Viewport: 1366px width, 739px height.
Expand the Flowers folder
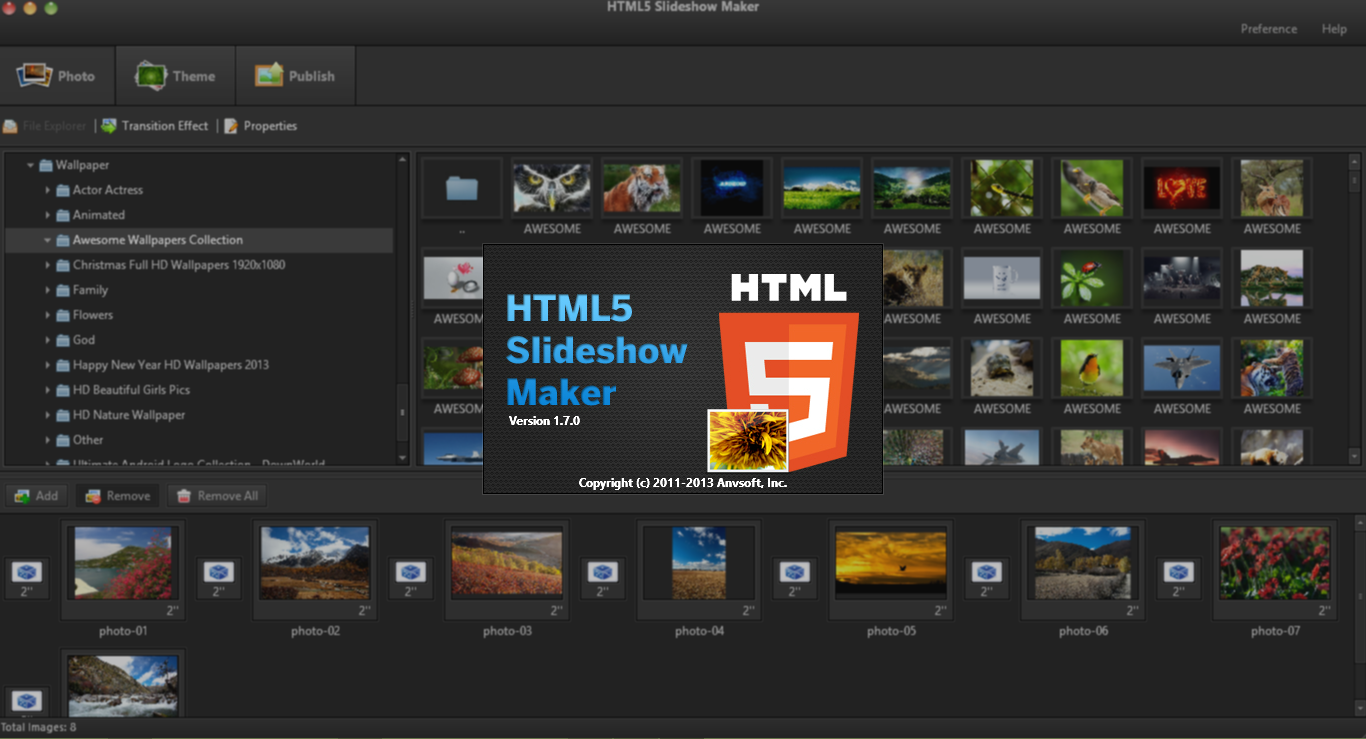(x=48, y=315)
